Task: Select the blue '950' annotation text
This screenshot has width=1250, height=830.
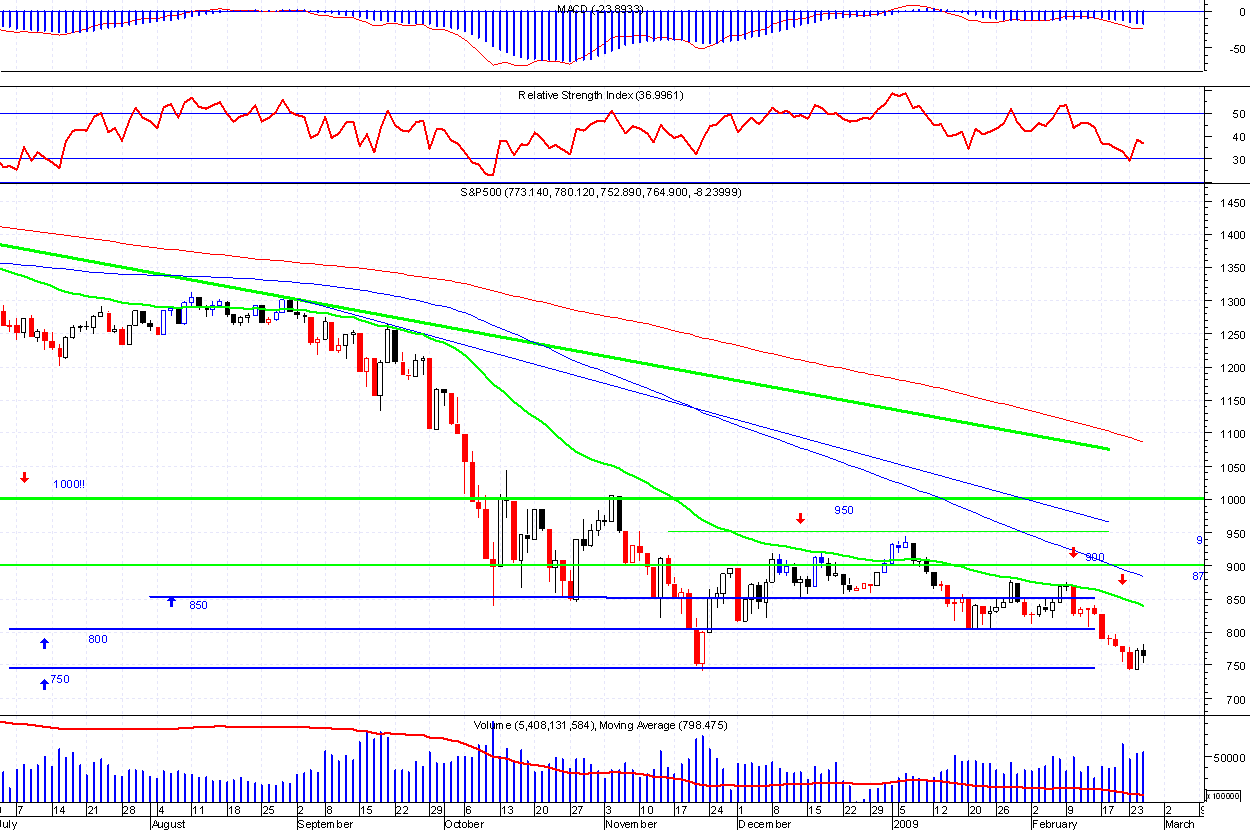Action: pos(844,510)
